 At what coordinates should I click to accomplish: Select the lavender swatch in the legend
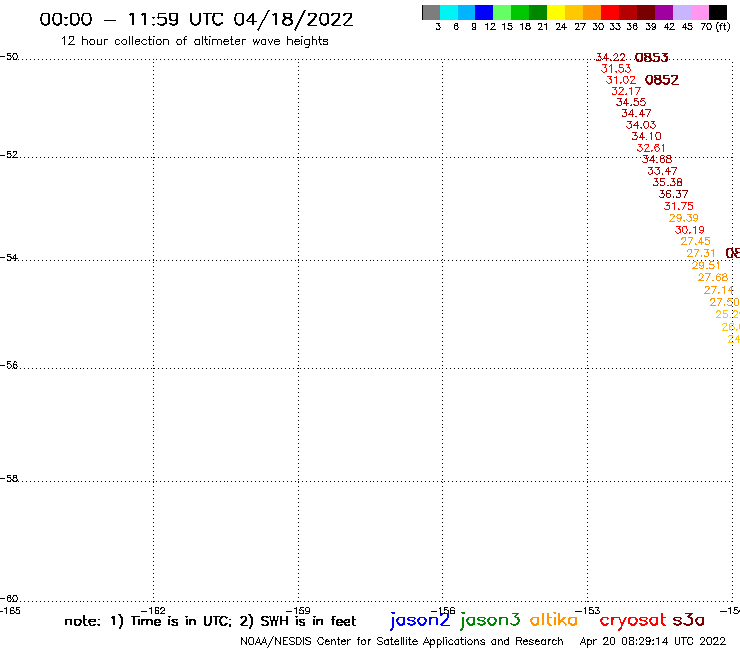coord(681,12)
